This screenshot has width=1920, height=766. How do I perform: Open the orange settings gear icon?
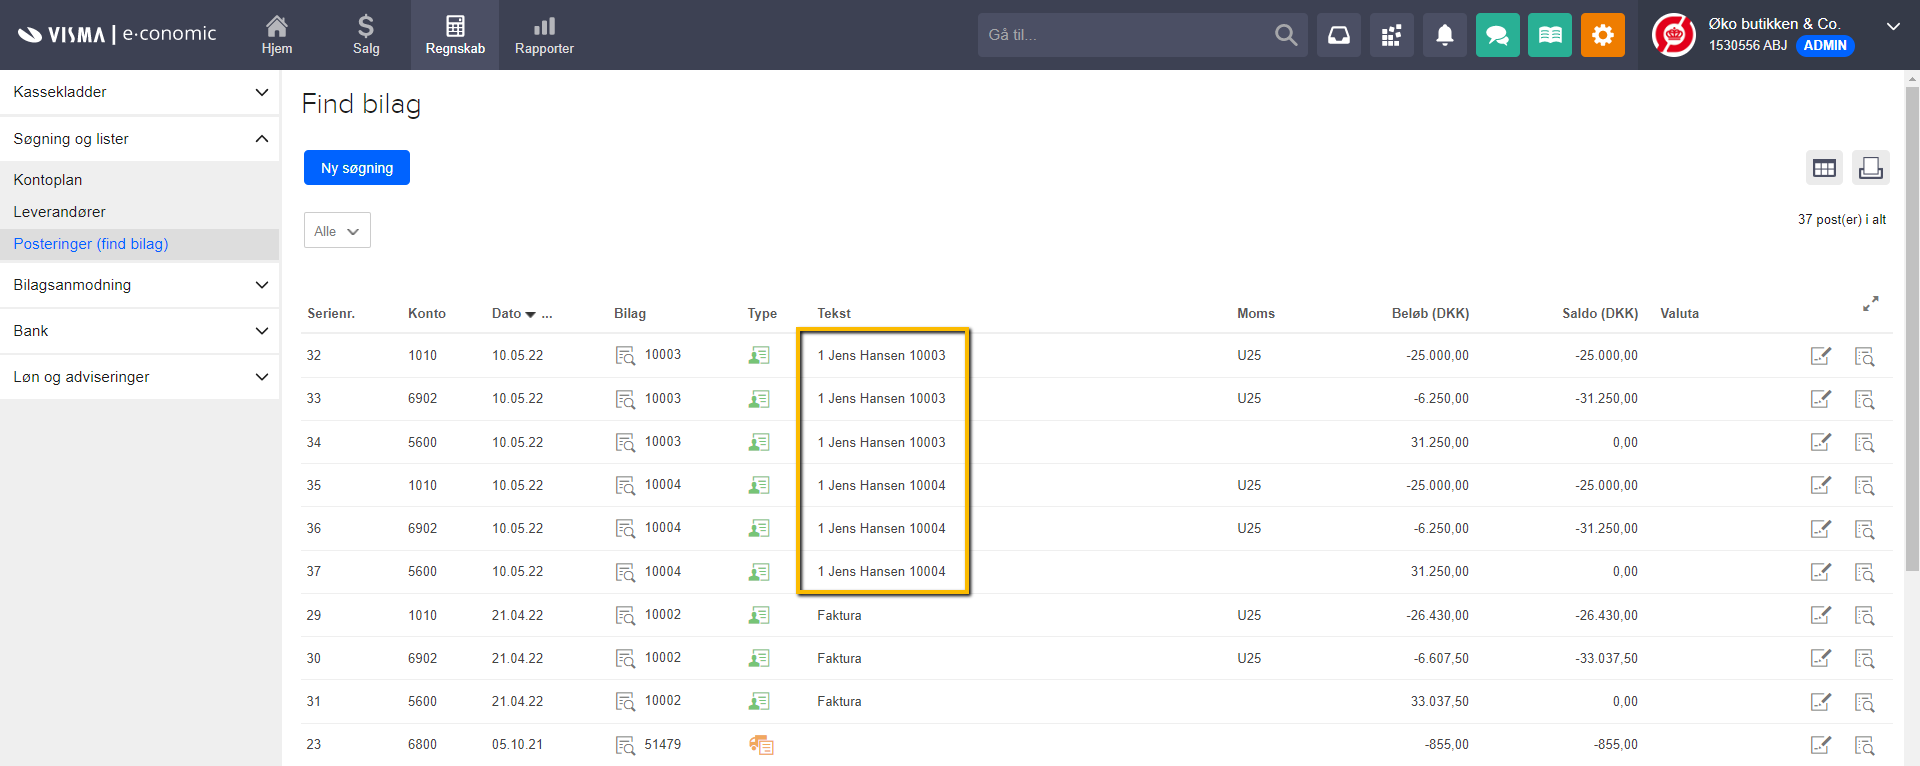1602,35
